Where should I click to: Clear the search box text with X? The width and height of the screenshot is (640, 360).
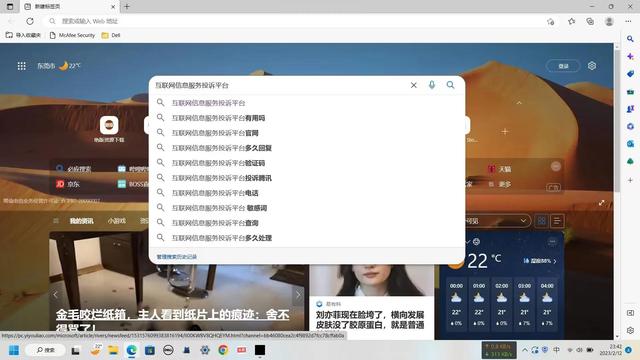click(413, 85)
